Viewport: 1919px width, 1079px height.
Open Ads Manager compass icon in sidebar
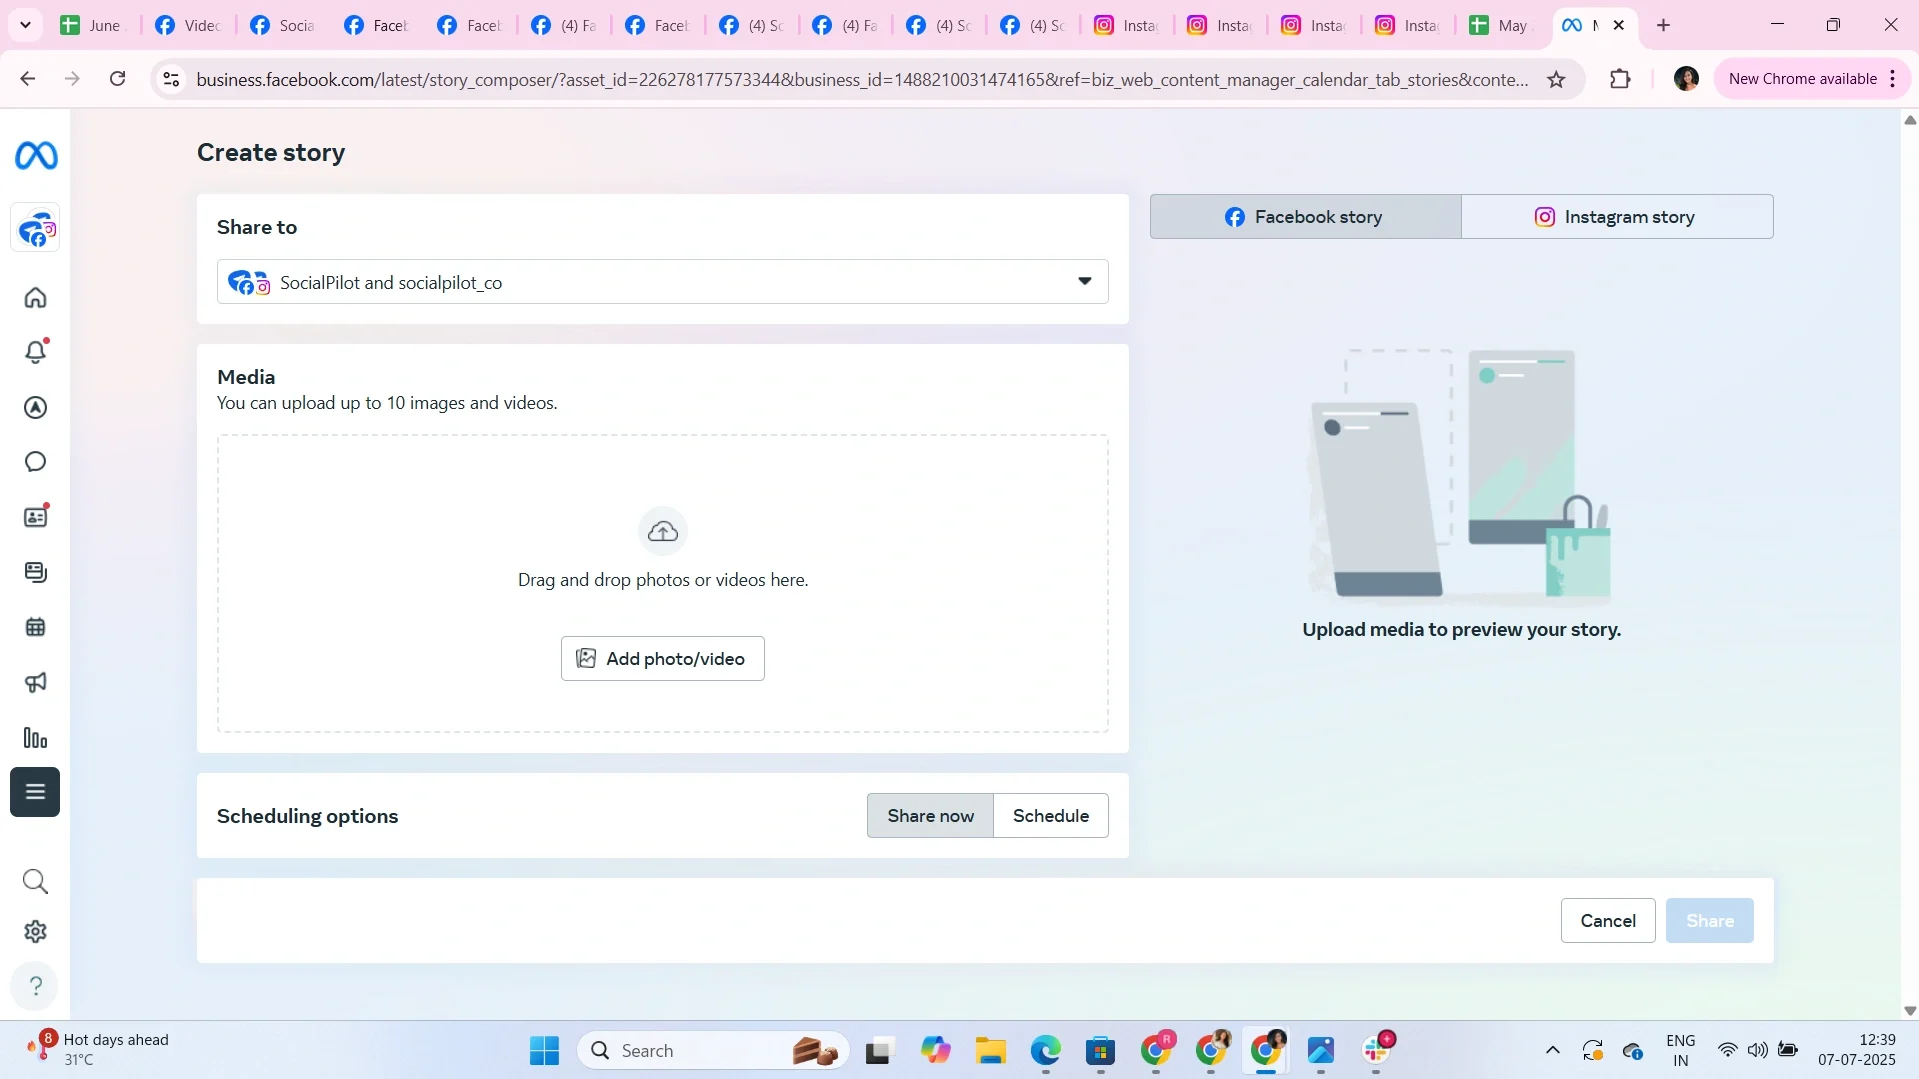click(35, 407)
